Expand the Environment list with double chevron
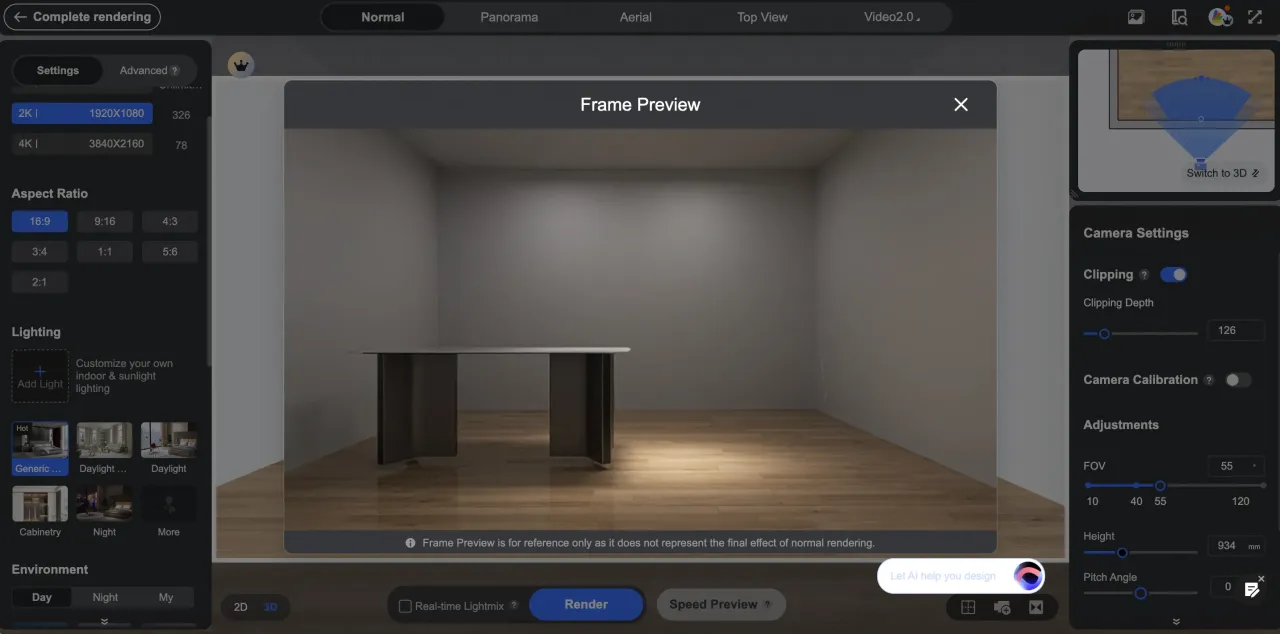The image size is (1280, 634). [104, 621]
